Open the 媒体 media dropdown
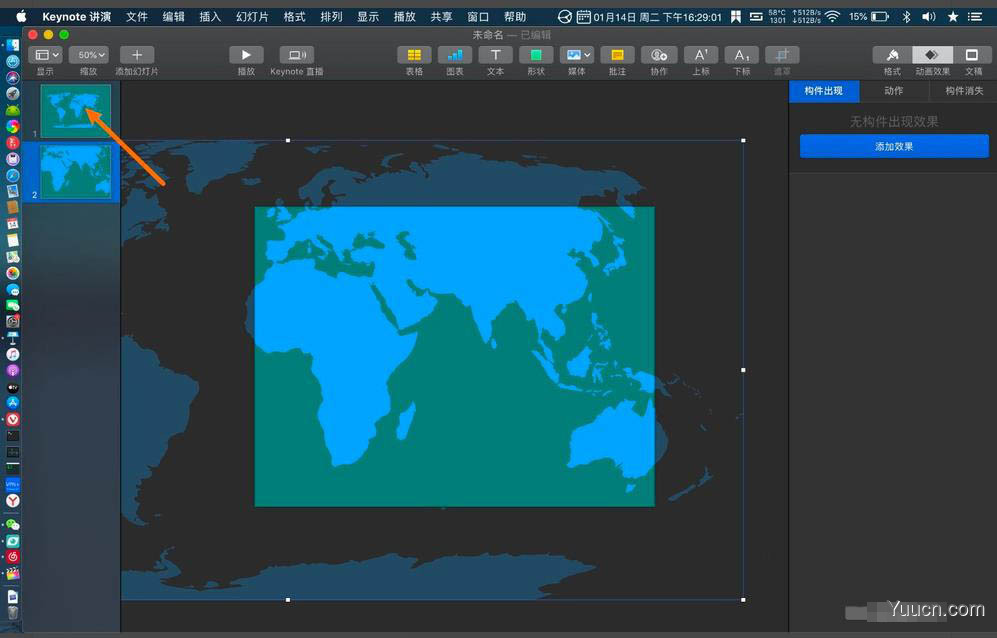The height and width of the screenshot is (638, 997). [577, 55]
